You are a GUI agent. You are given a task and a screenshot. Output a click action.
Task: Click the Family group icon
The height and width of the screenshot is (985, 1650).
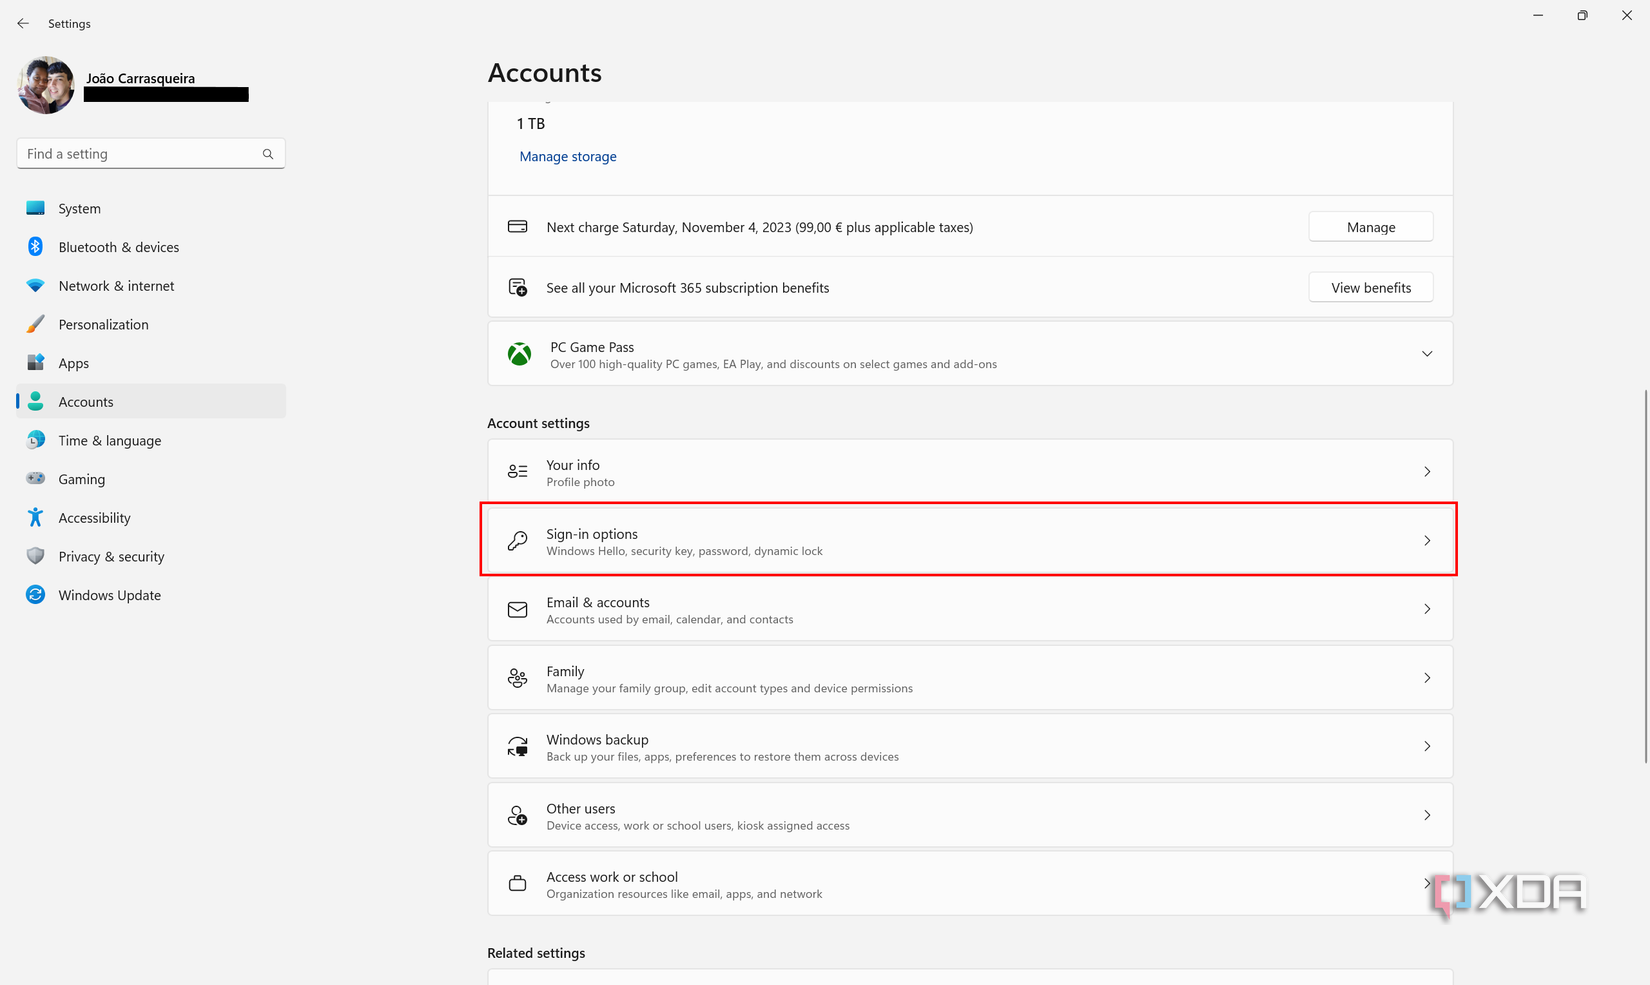click(x=517, y=678)
